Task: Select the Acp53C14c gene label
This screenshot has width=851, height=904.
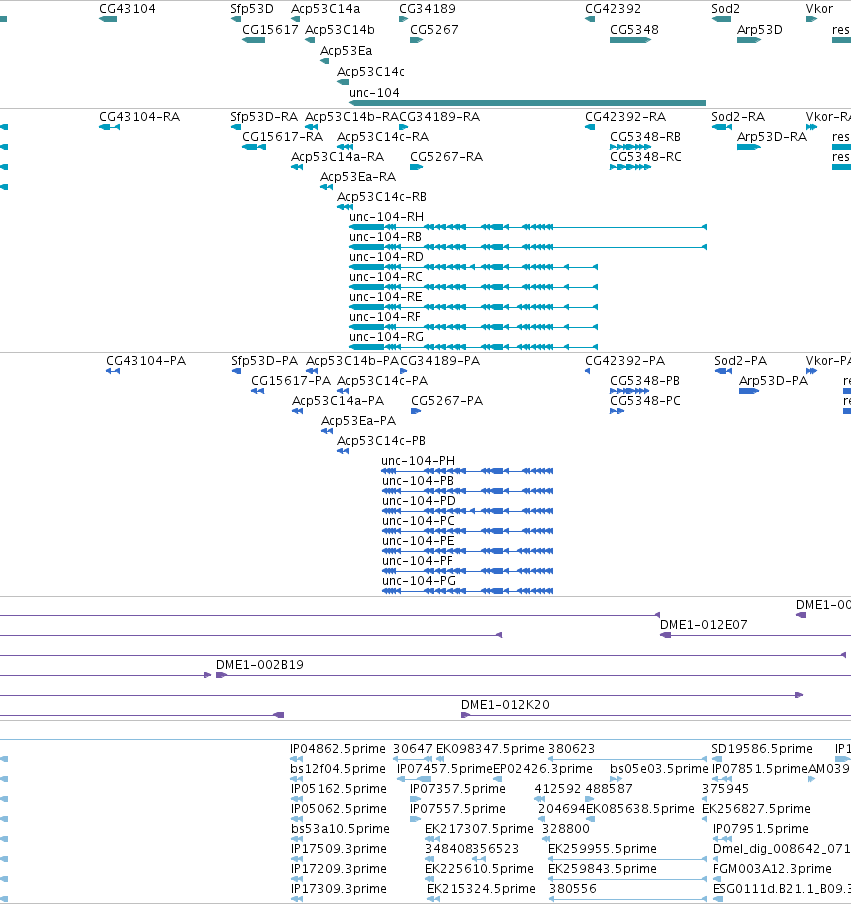Action: pos(371,71)
